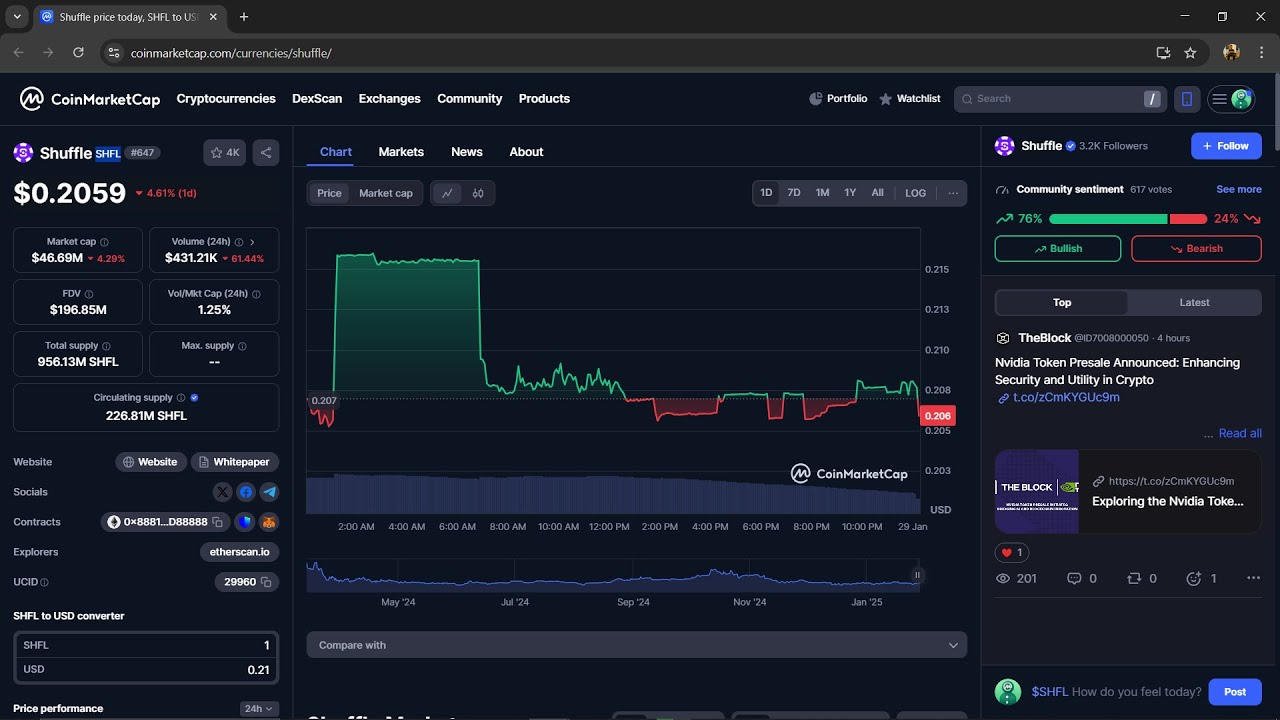Open Chrome tab search dropdown
Screen dimensions: 1280x720
pos(17,17)
